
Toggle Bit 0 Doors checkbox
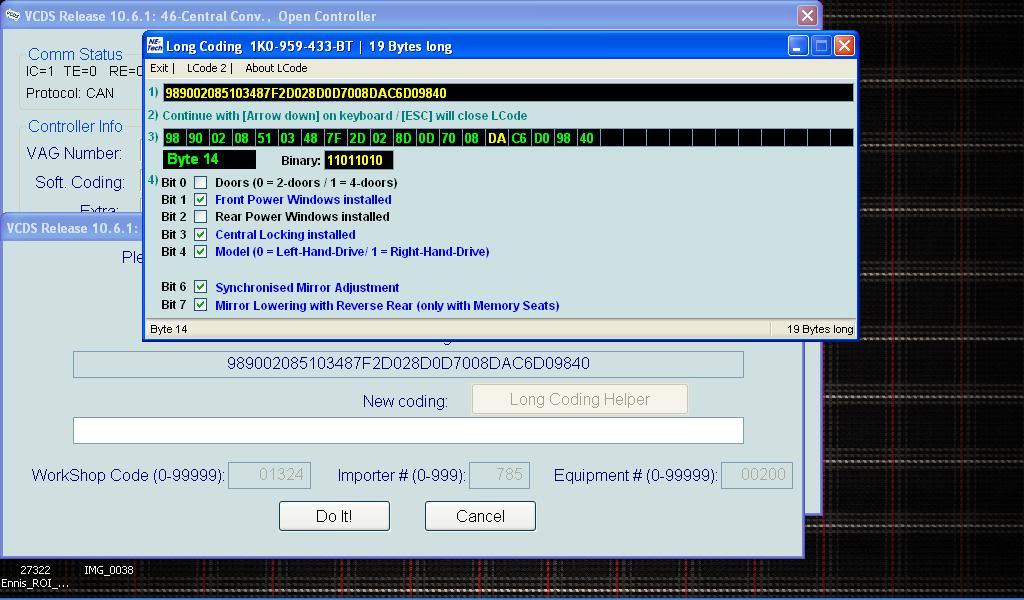(200, 183)
